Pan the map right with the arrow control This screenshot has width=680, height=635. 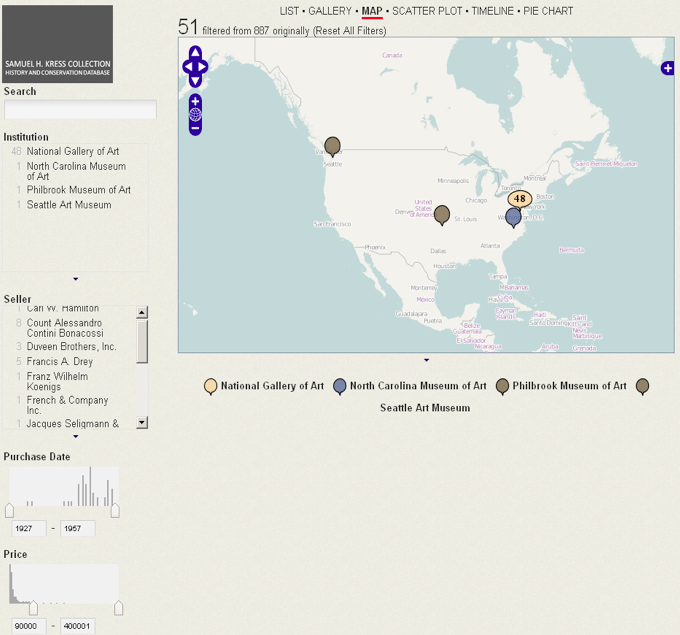click(x=203, y=67)
